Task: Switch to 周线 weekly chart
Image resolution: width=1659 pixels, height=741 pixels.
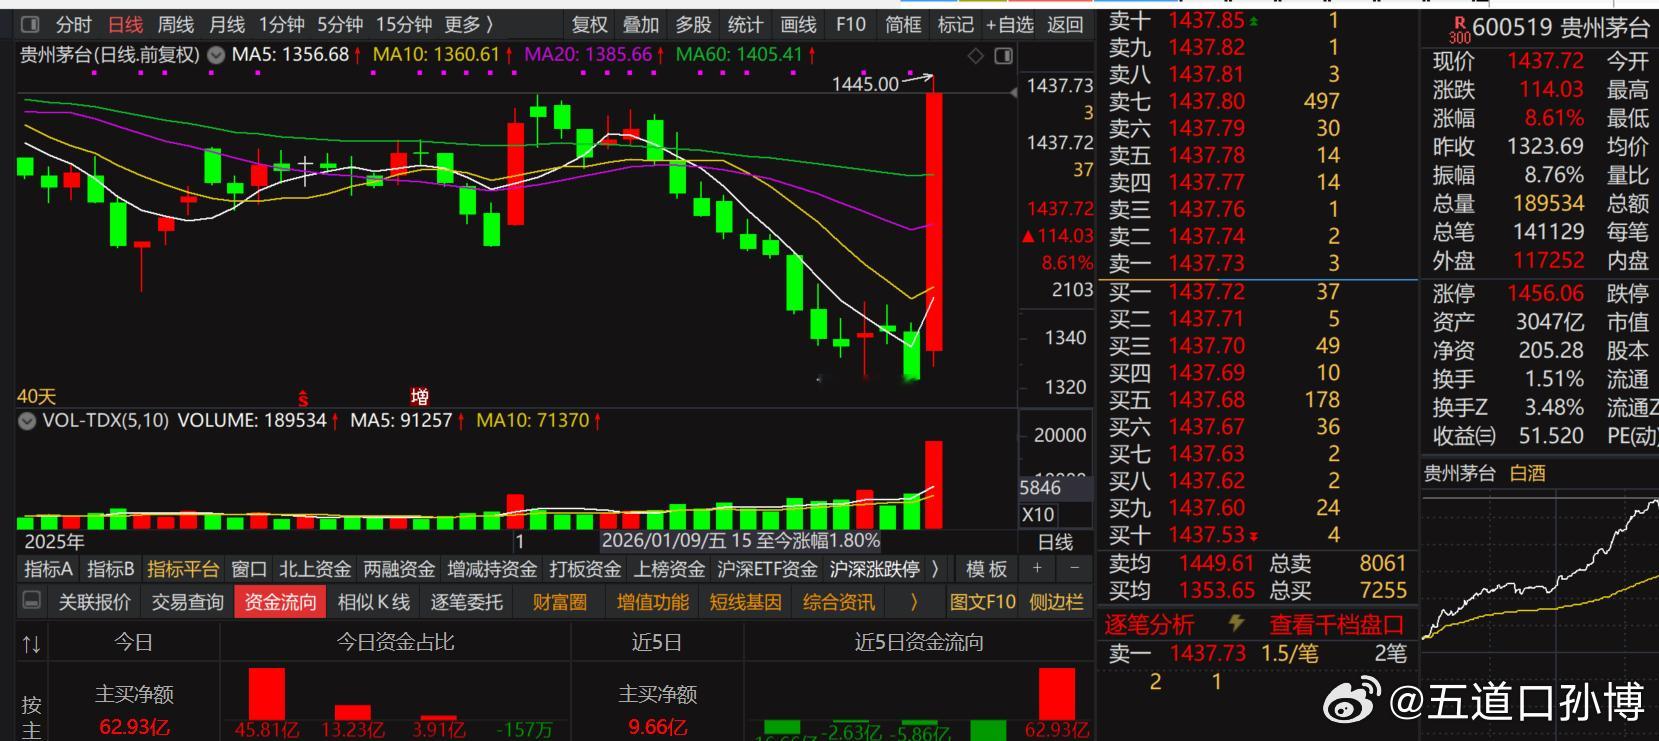Action: coord(176,24)
